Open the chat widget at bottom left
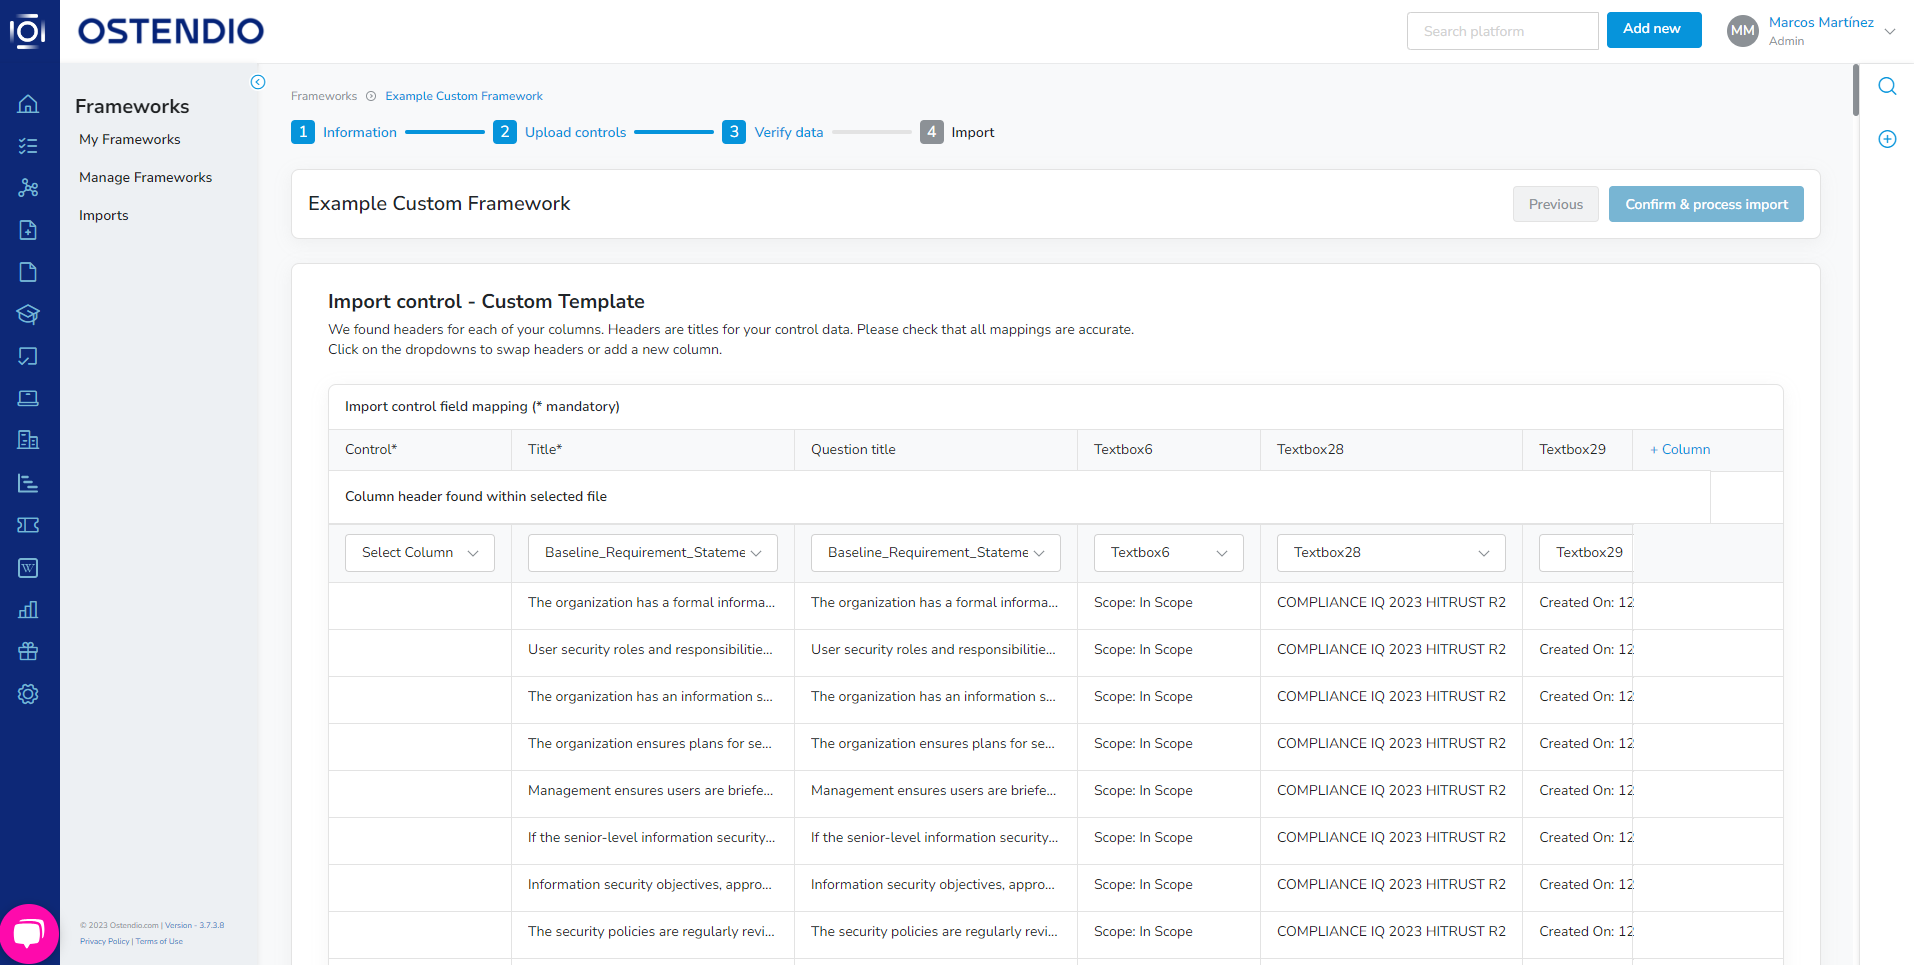 pyautogui.click(x=29, y=932)
